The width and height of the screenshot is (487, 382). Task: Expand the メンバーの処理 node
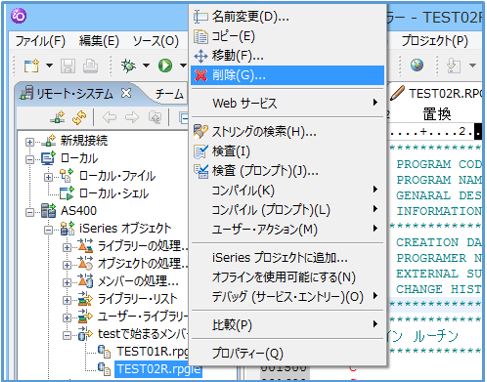67,282
